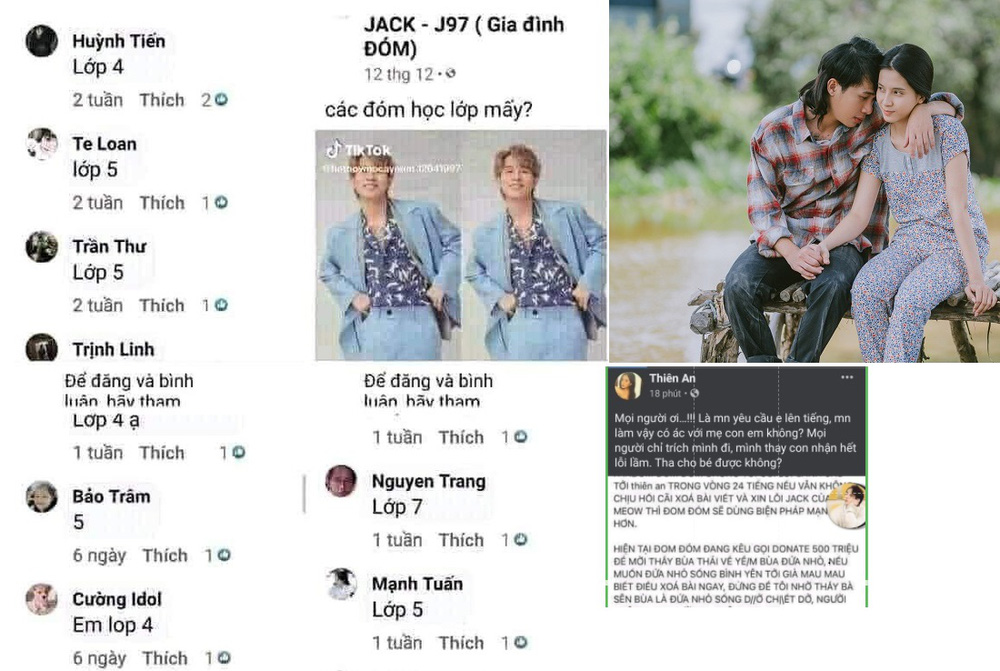1000x671 pixels.
Task: View the couple photo on the bench
Action: [x=805, y=181]
